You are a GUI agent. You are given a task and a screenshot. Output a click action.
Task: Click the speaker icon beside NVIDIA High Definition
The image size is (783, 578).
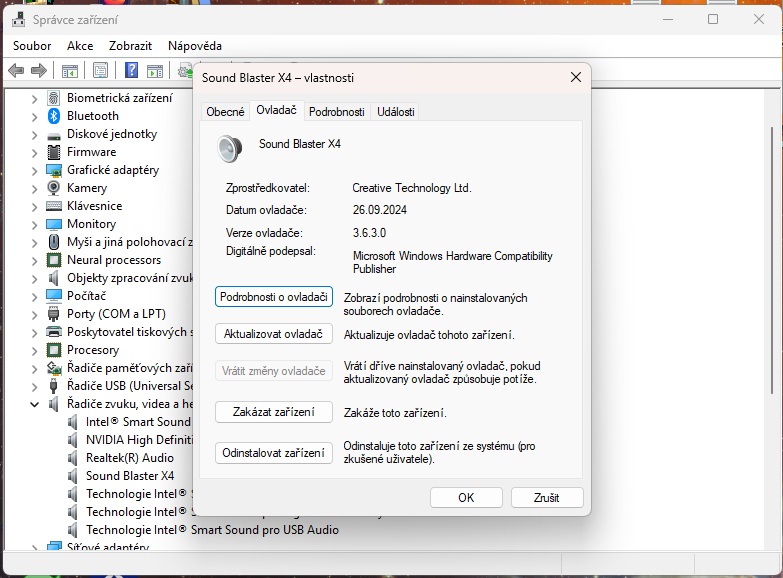click(x=73, y=440)
